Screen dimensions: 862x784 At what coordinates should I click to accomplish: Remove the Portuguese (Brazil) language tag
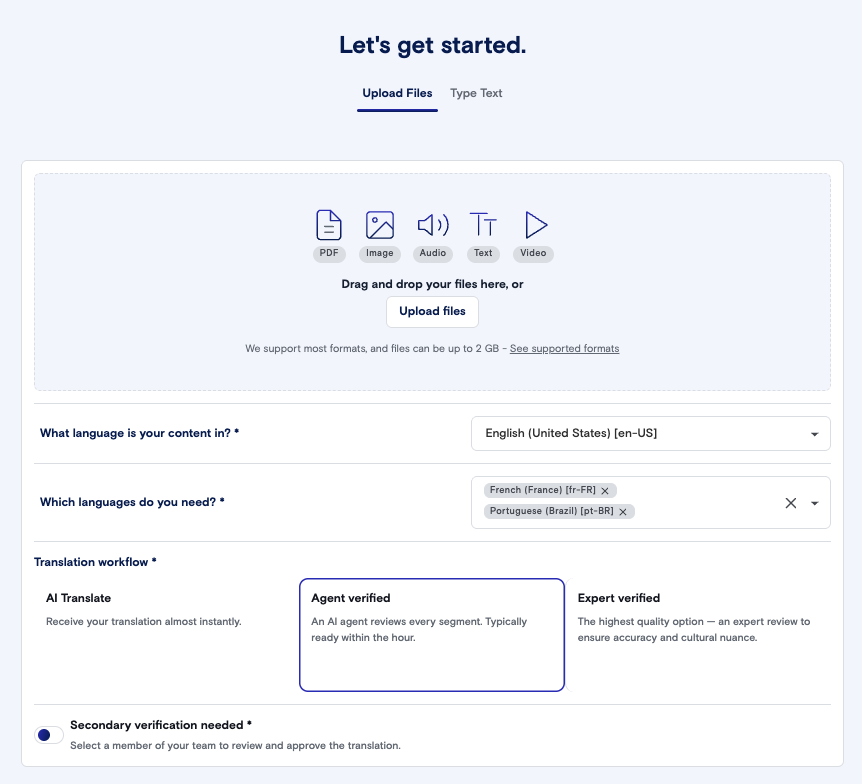(x=623, y=512)
